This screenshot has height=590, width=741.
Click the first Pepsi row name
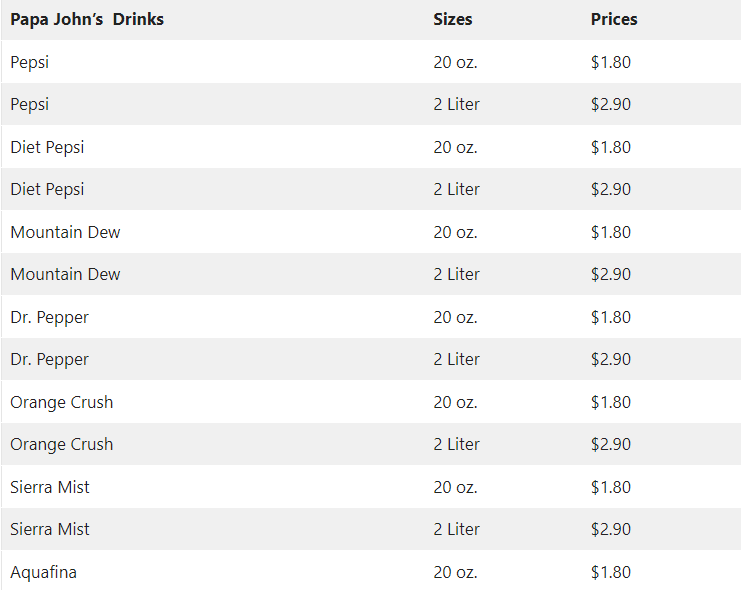[29, 62]
